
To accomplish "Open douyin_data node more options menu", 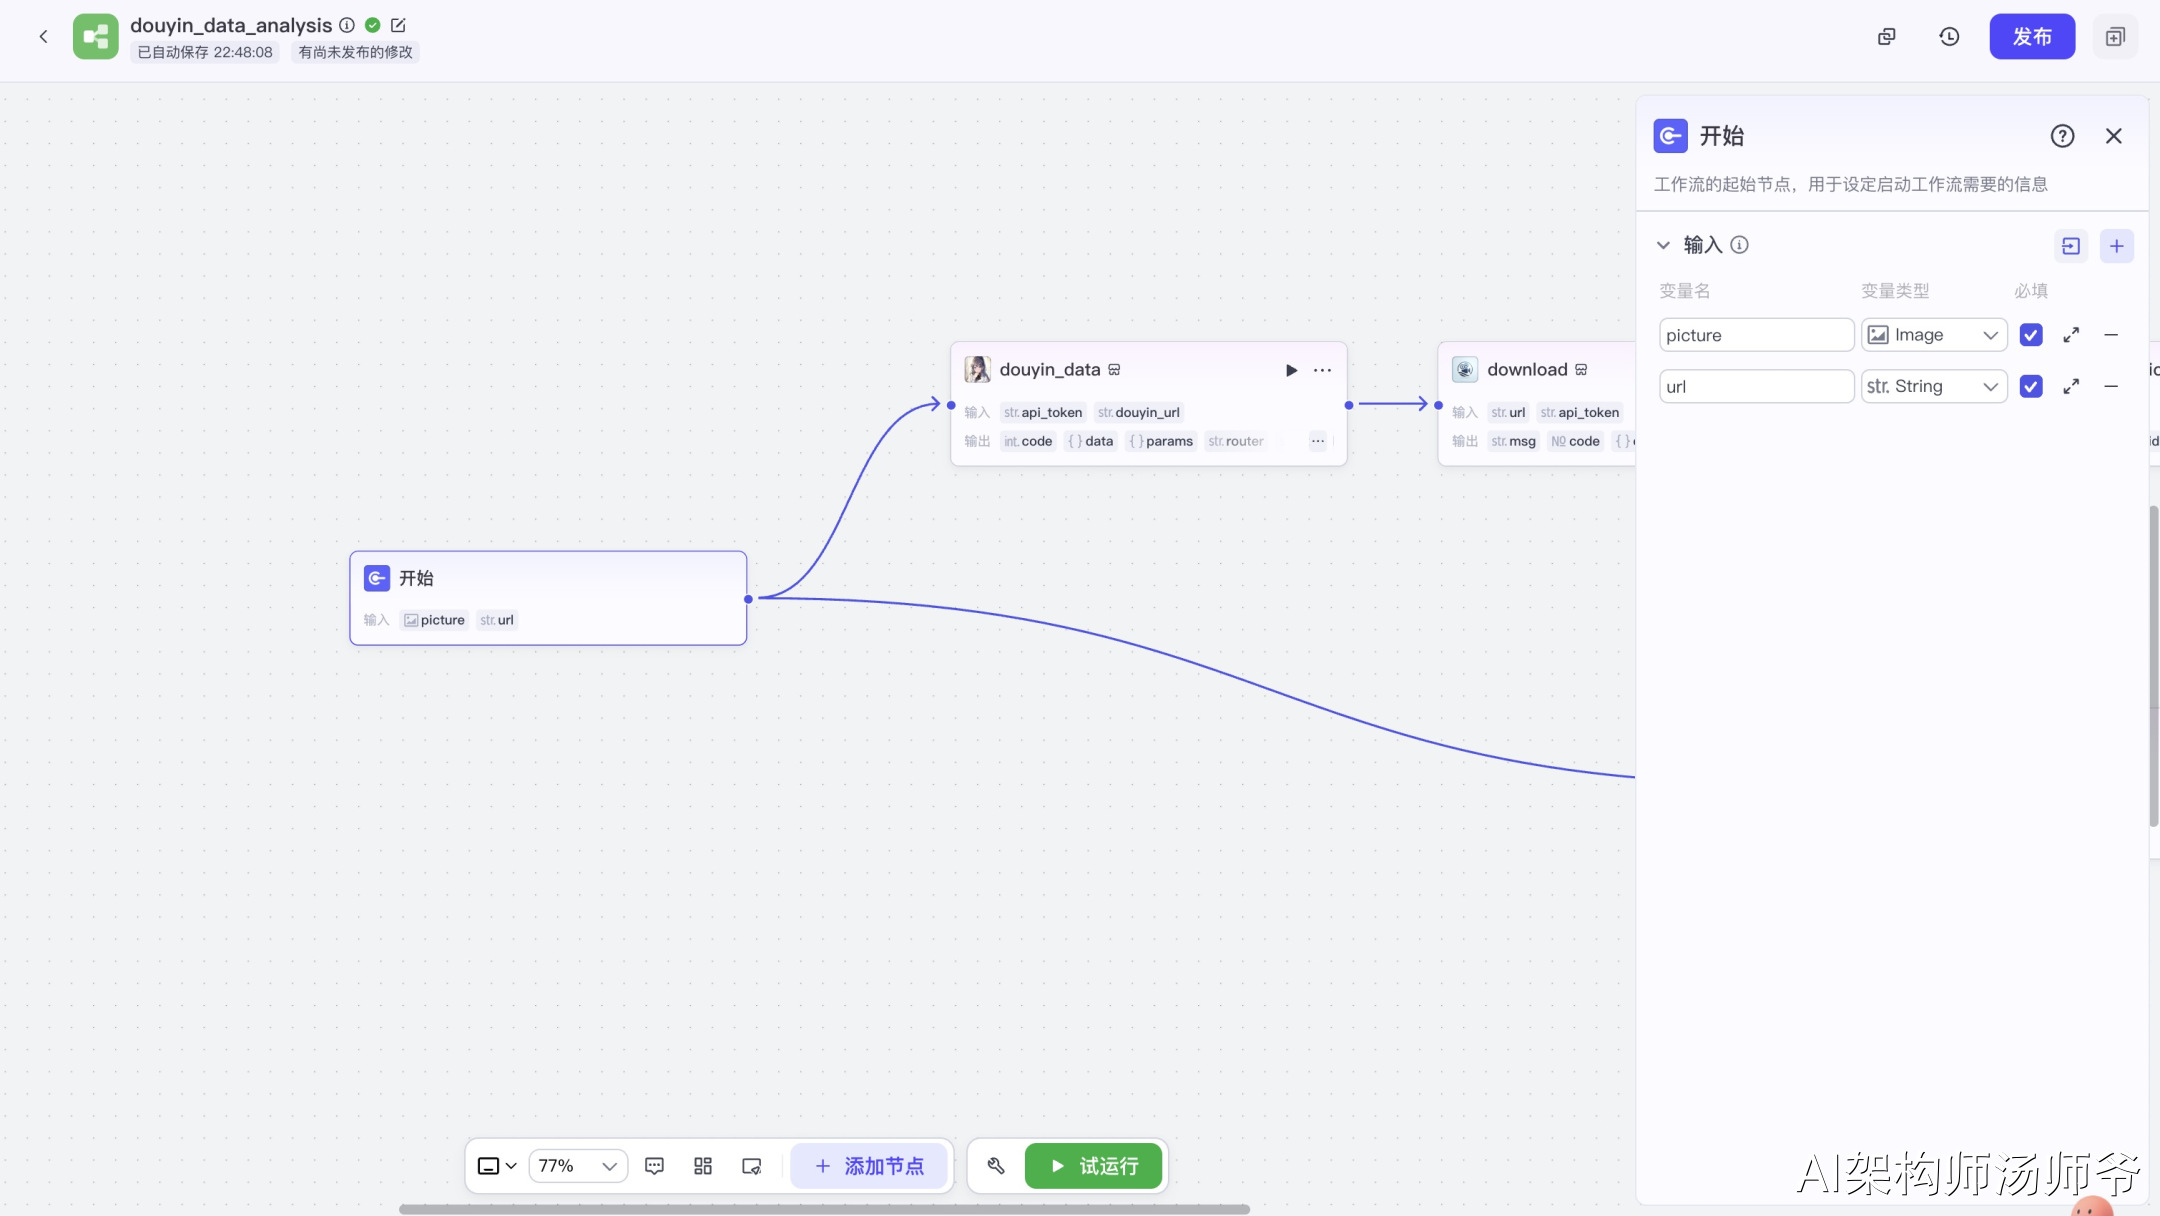I will [1322, 370].
